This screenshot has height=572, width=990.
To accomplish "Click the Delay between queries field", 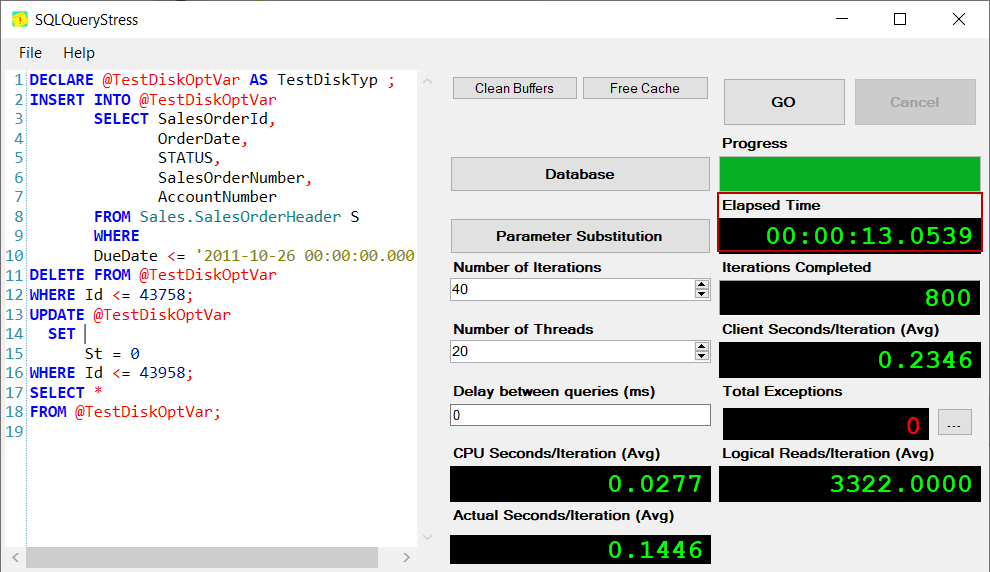I will pyautogui.click(x=580, y=415).
